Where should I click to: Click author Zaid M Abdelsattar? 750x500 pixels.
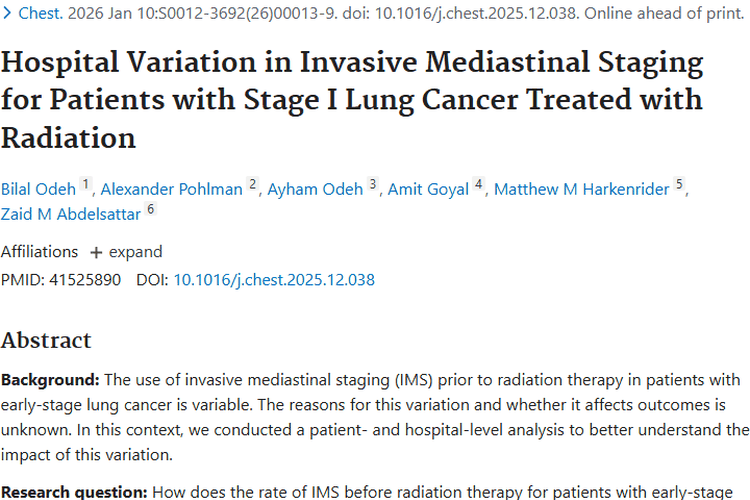pyautogui.click(x=70, y=212)
